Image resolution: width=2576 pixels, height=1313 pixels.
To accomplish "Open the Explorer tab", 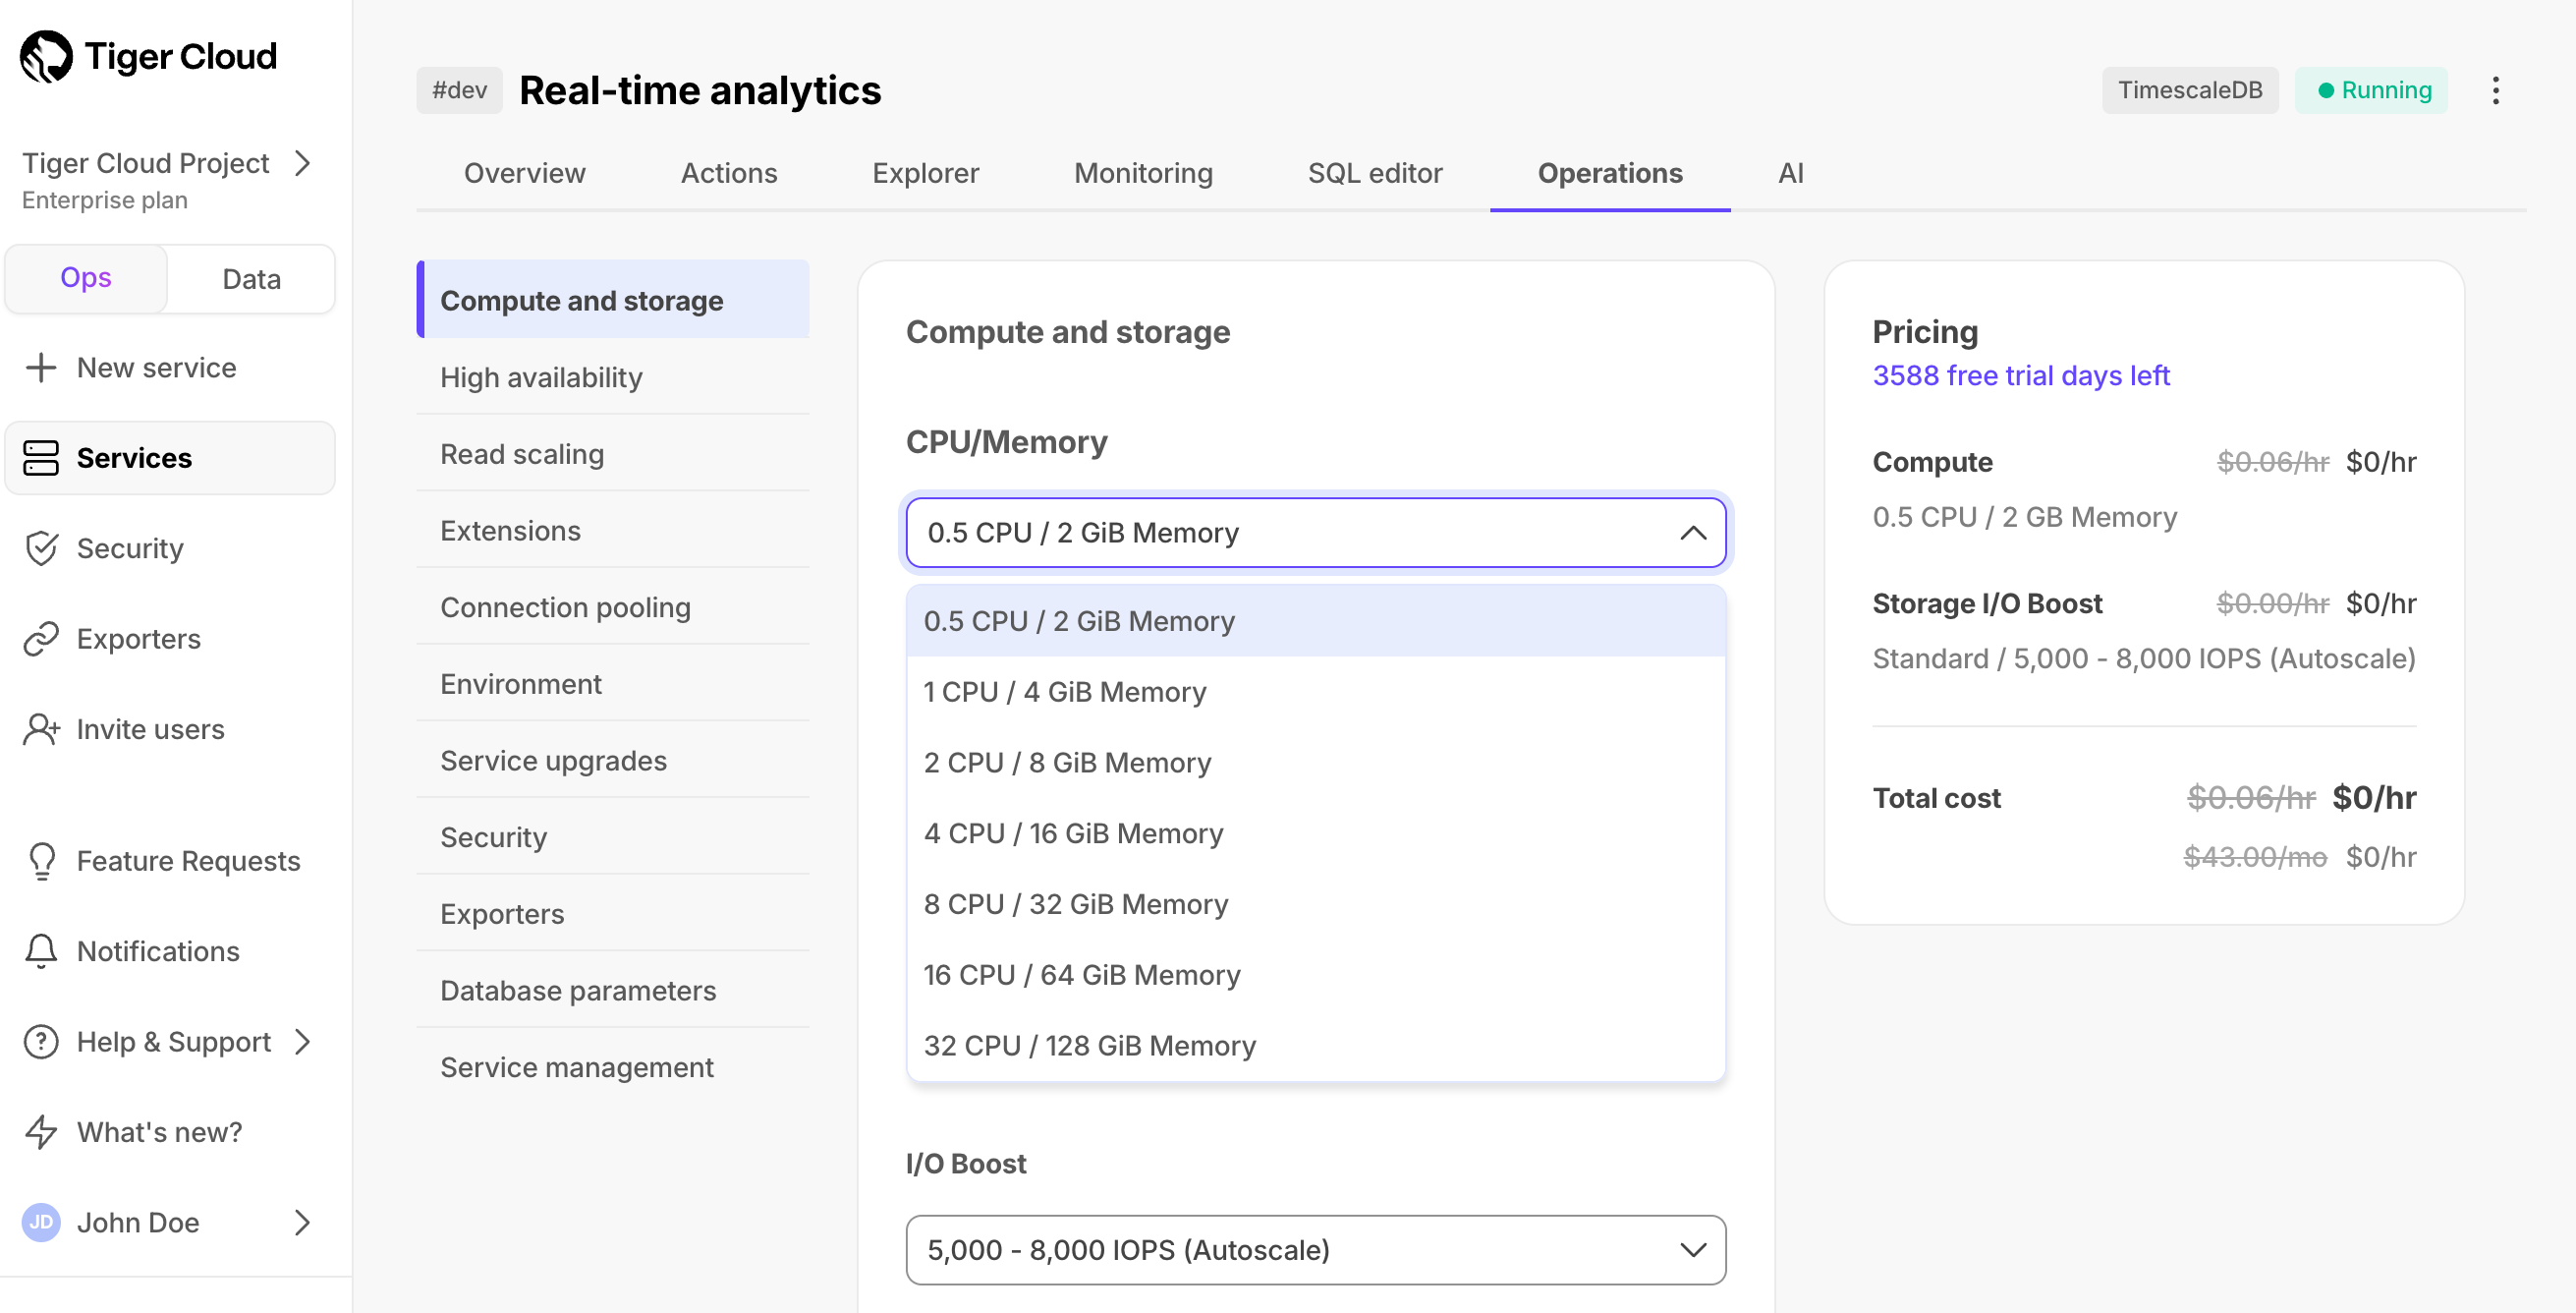I will pos(925,174).
